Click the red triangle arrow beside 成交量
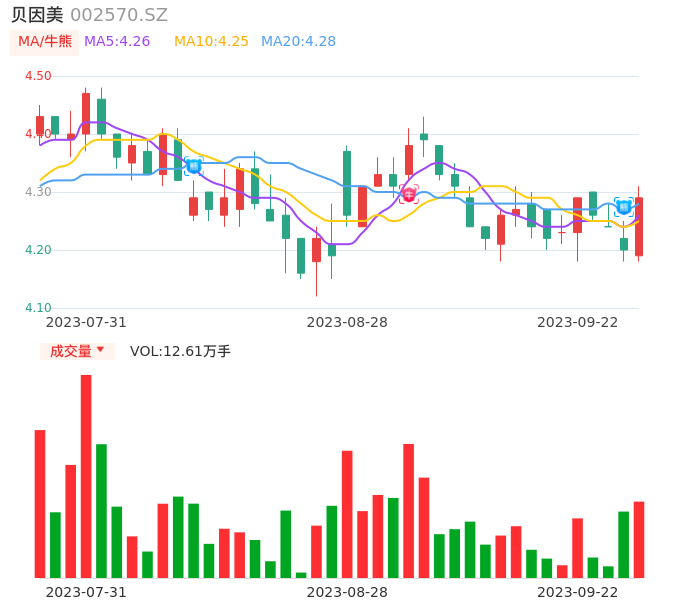 100,350
